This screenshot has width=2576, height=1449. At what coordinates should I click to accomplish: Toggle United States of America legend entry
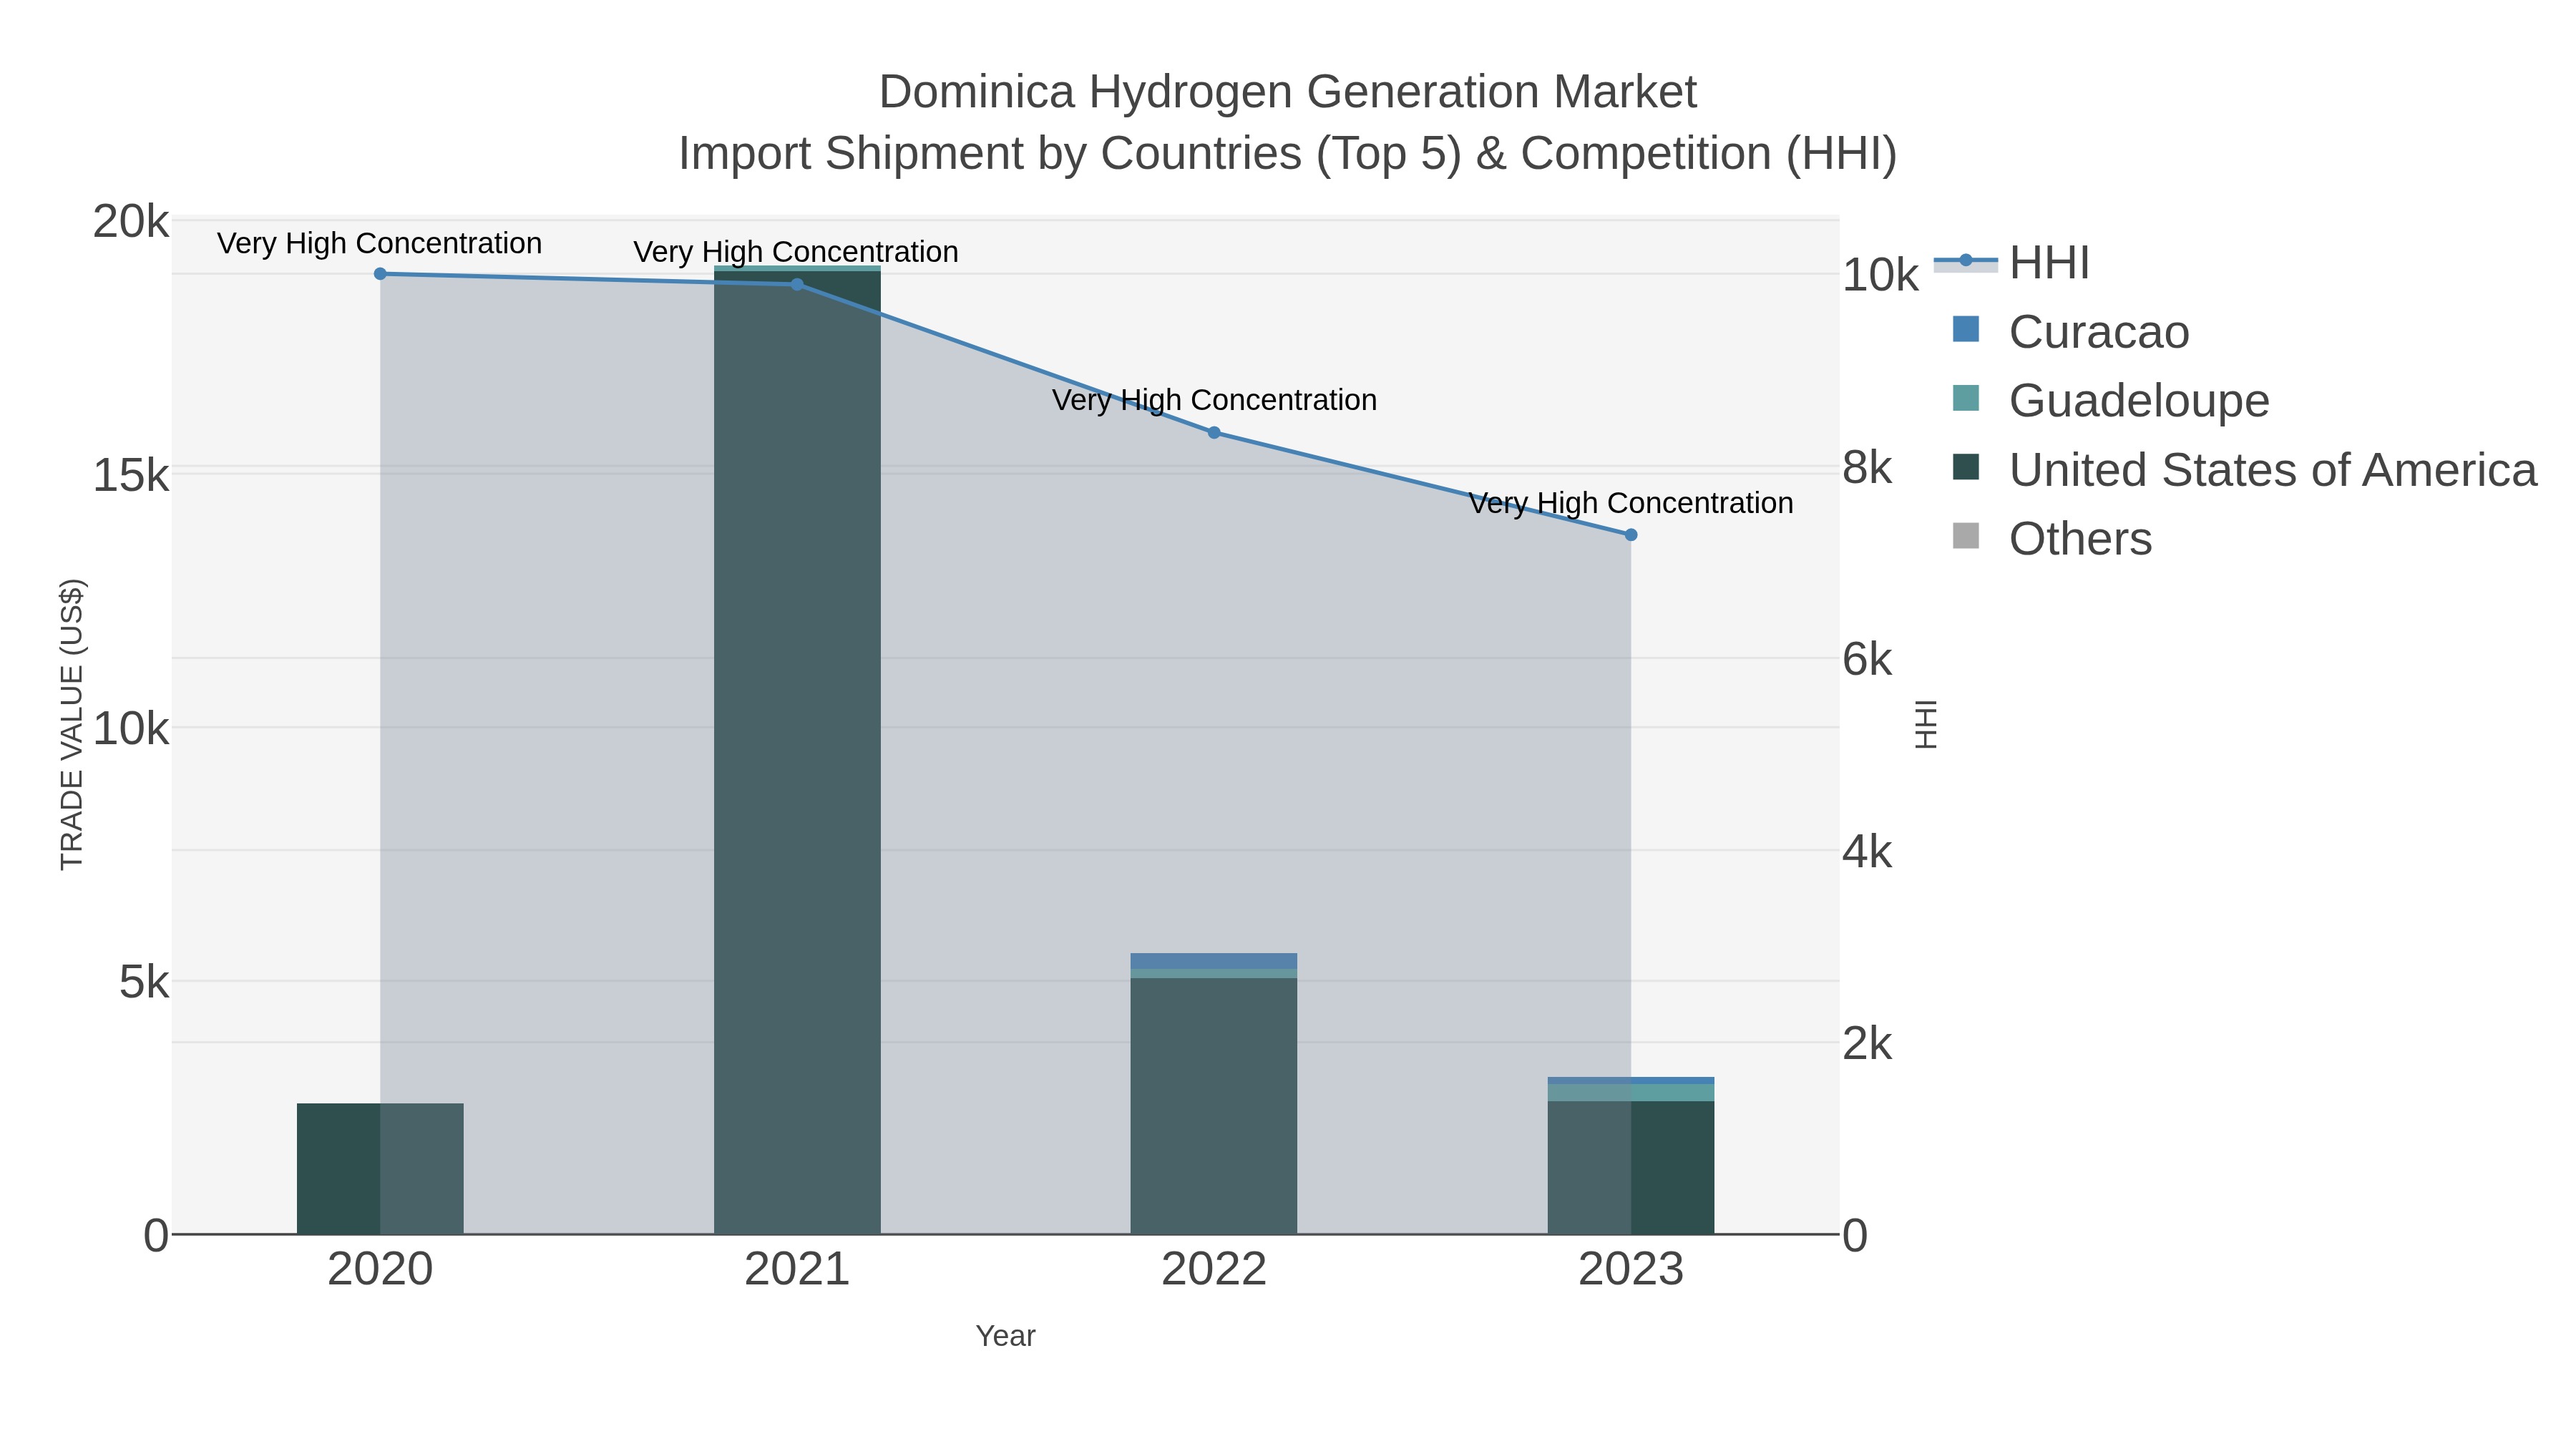point(2244,469)
